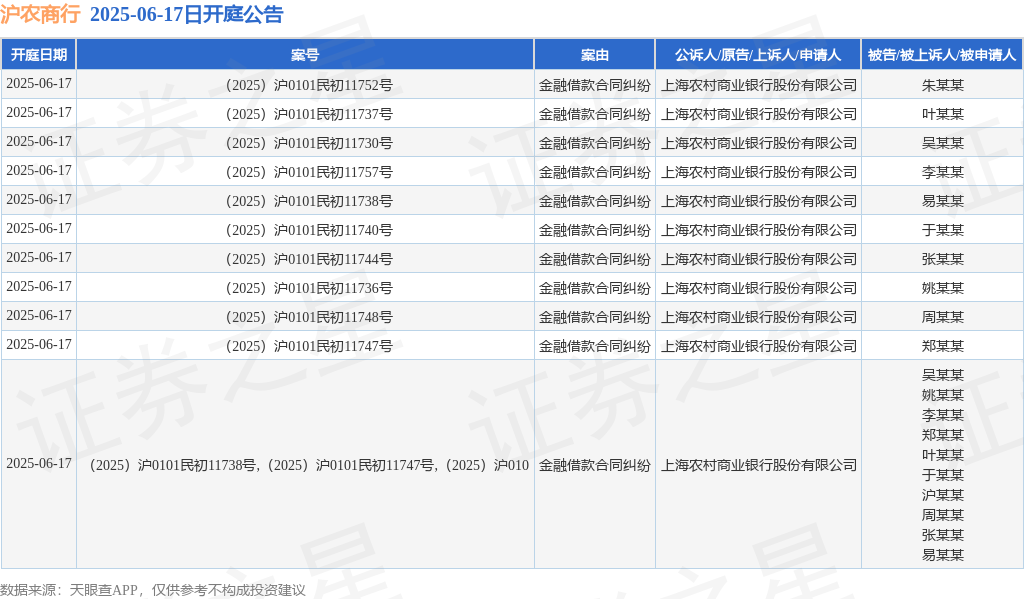Select the date 2025-06-17 in the 11740号 row
1024x599 pixels.
click(39, 229)
